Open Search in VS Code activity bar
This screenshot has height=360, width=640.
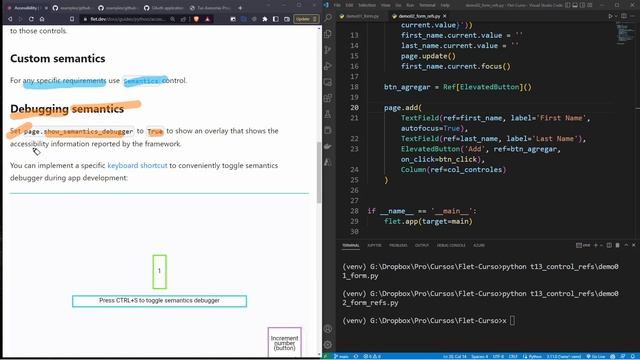328,17
